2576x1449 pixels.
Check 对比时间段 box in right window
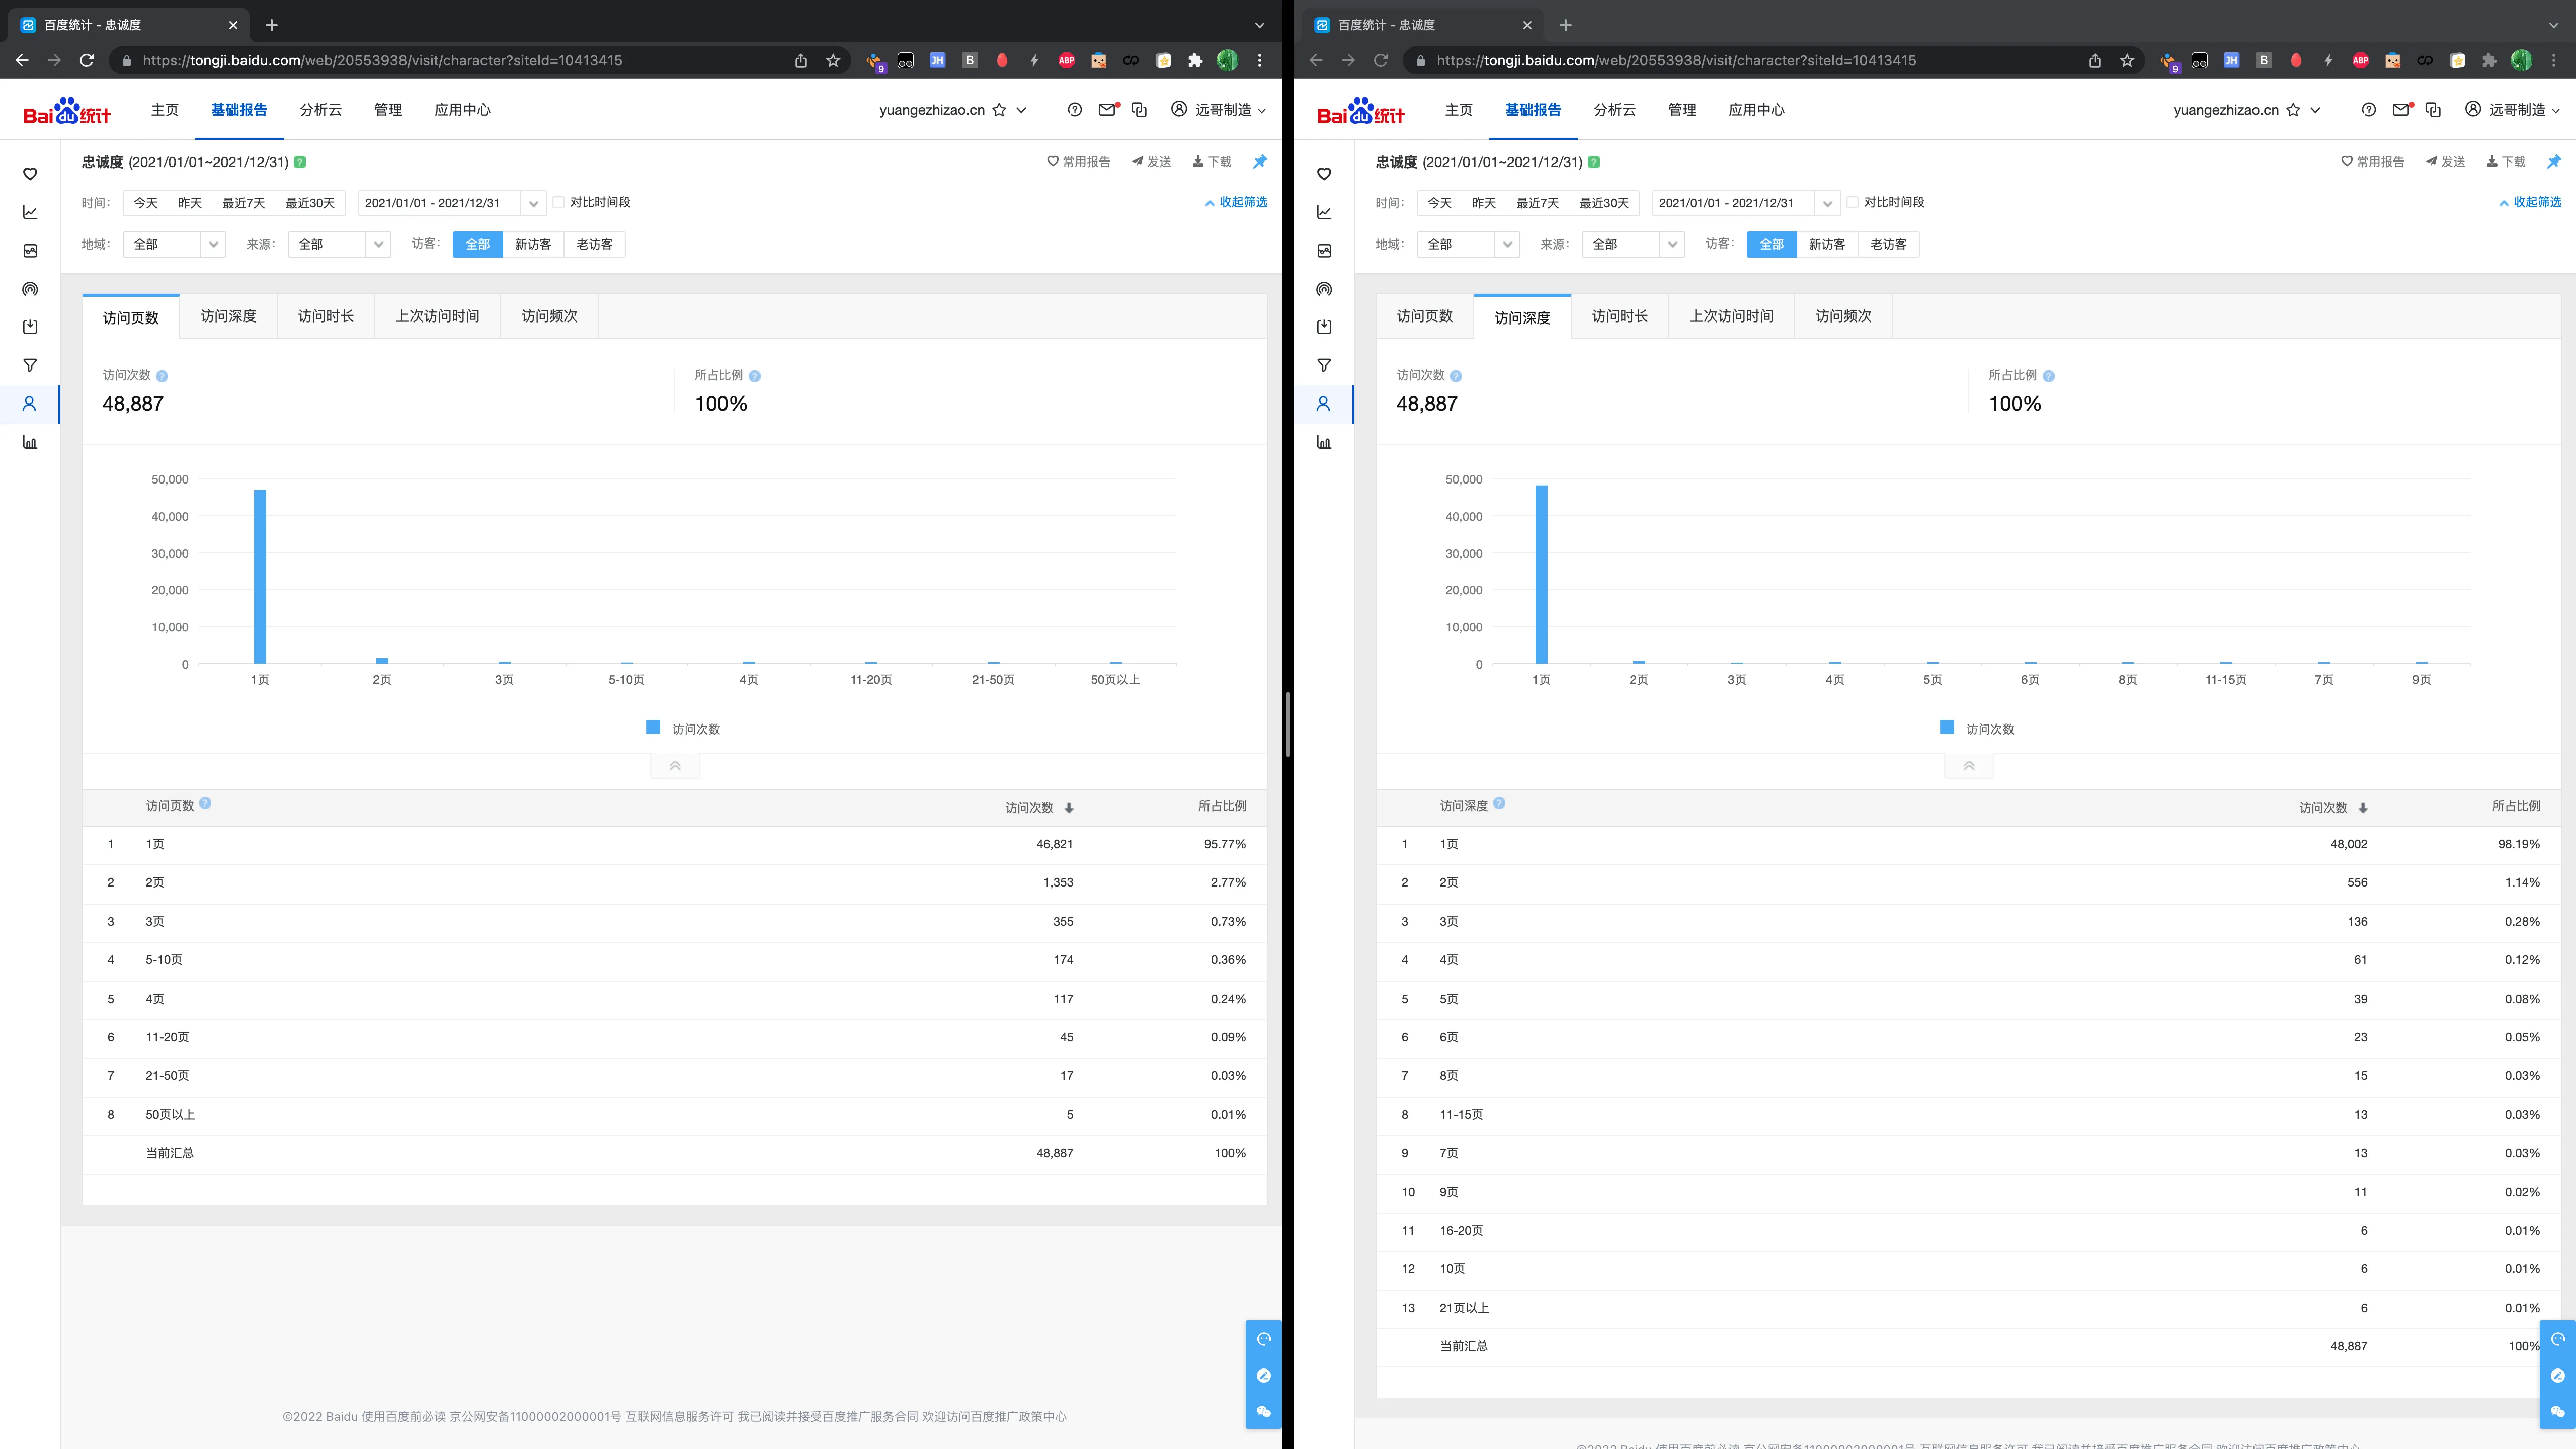[1853, 202]
